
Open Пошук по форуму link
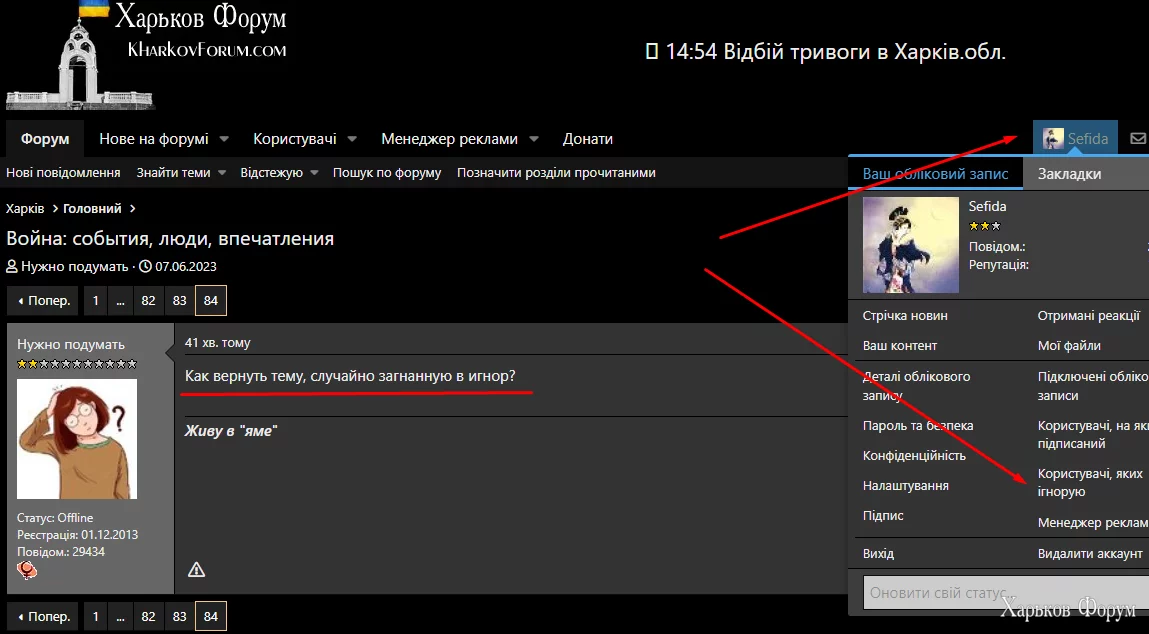tap(387, 173)
